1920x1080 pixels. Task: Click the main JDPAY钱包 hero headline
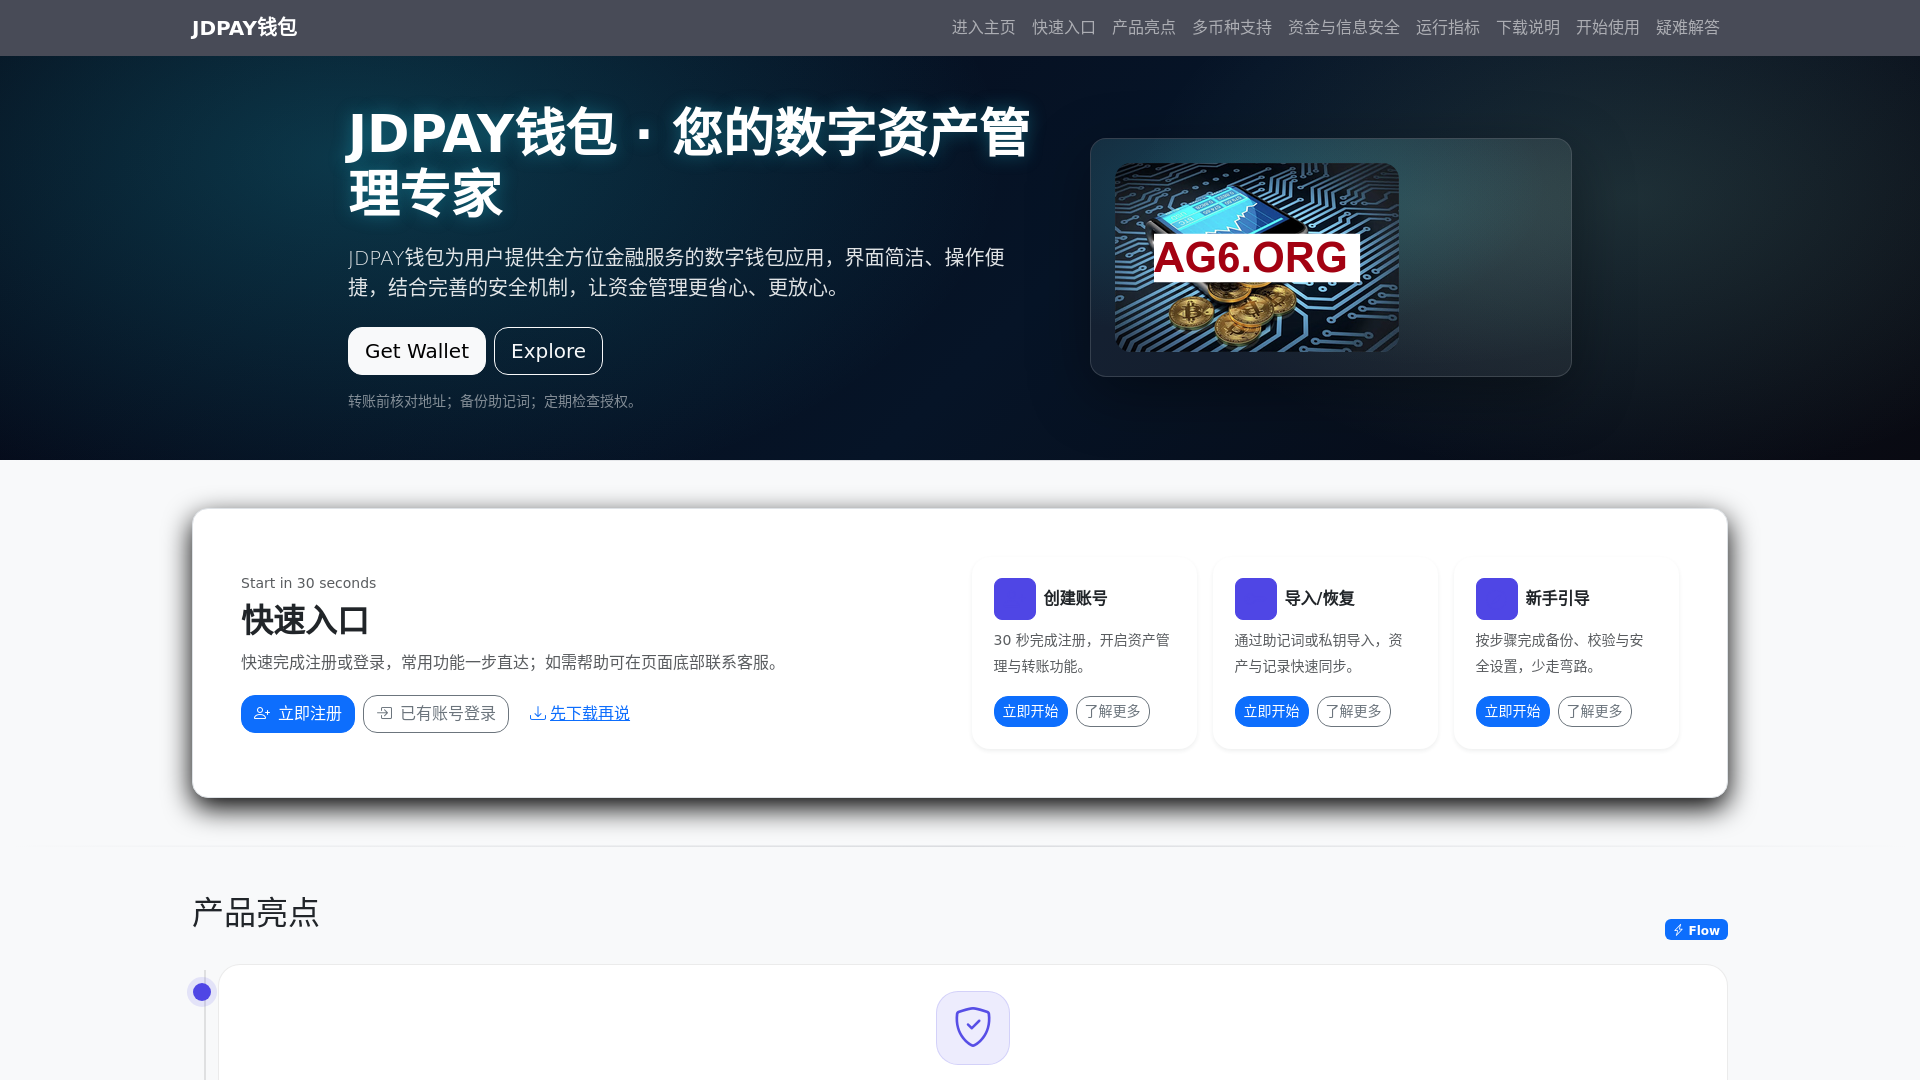[689, 162]
